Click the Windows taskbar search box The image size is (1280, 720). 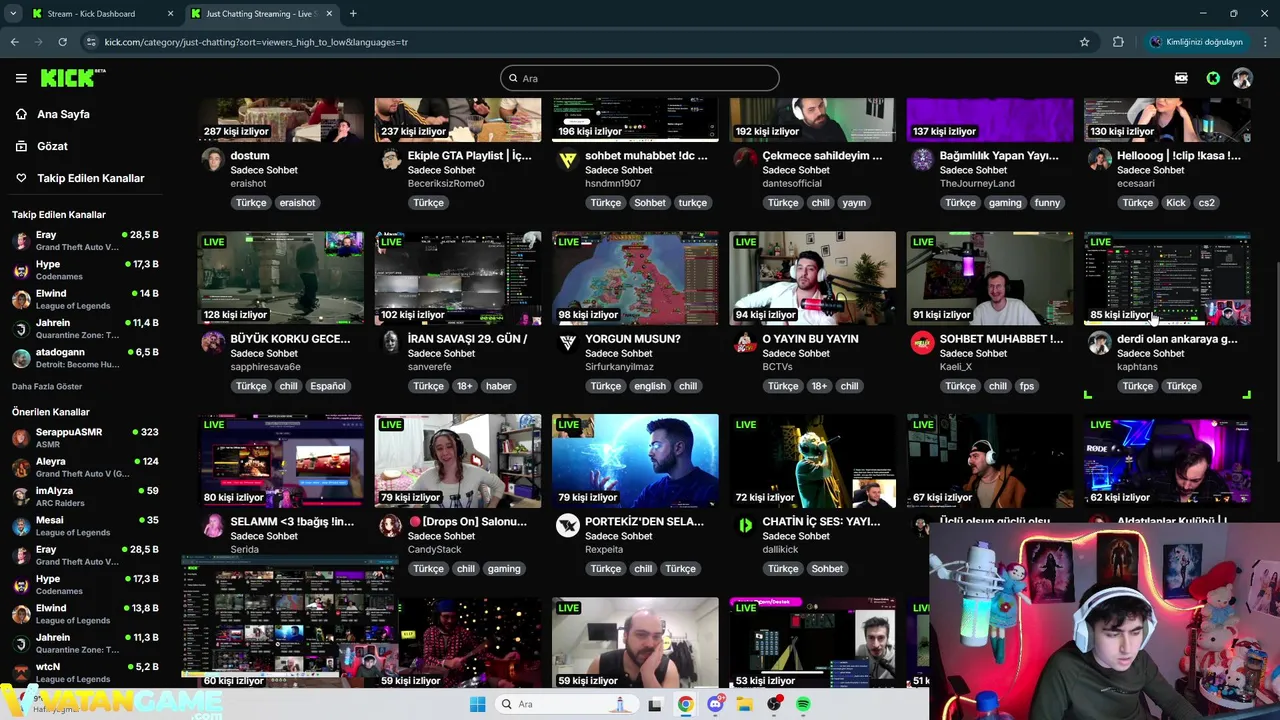point(567,704)
